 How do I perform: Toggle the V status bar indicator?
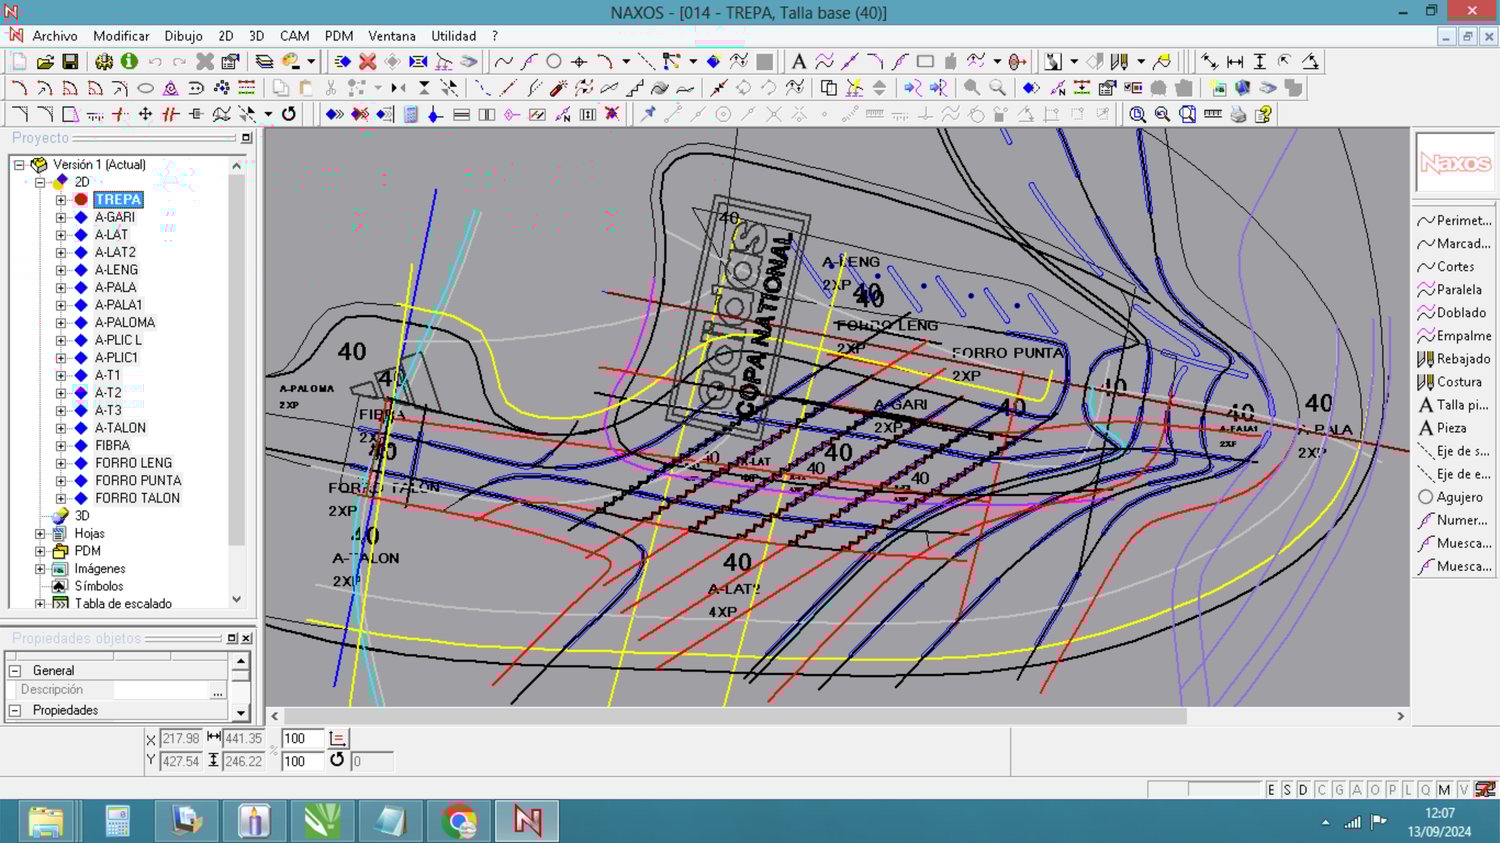pyautogui.click(x=1463, y=790)
